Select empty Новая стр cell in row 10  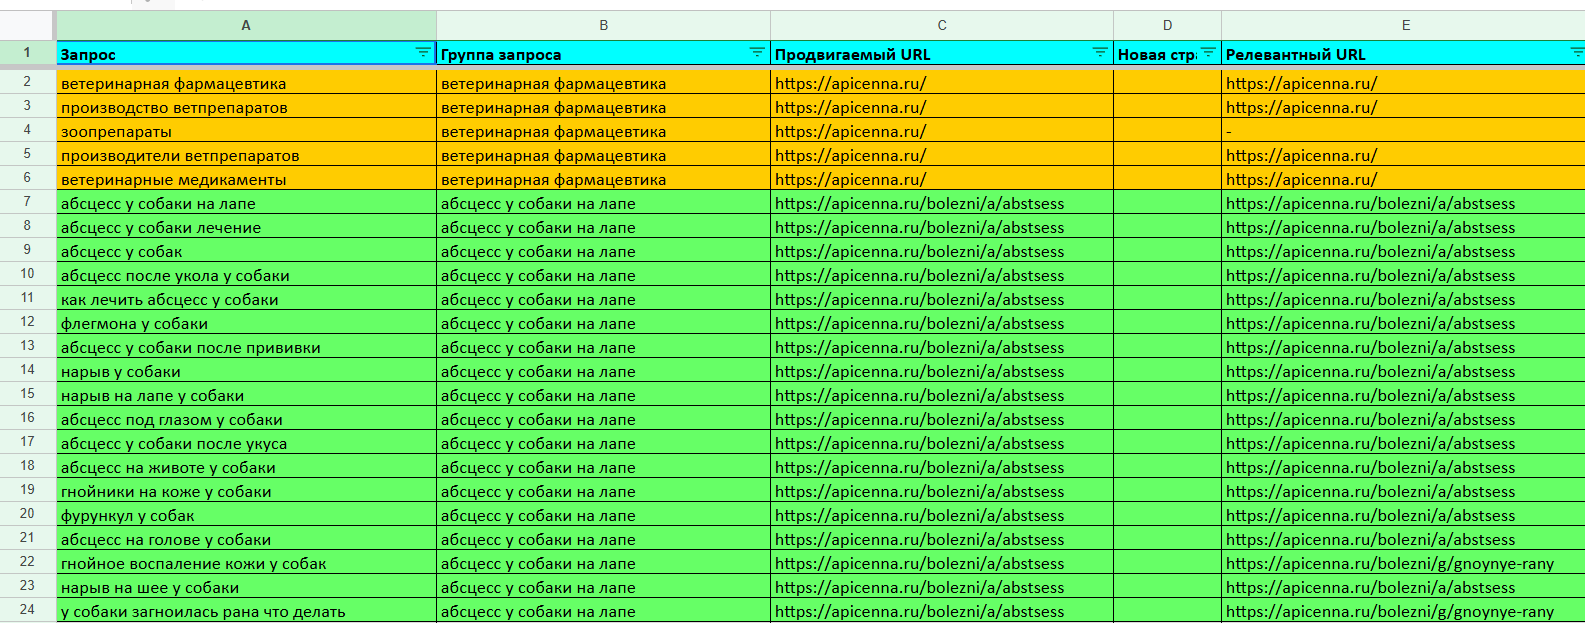pos(1168,275)
